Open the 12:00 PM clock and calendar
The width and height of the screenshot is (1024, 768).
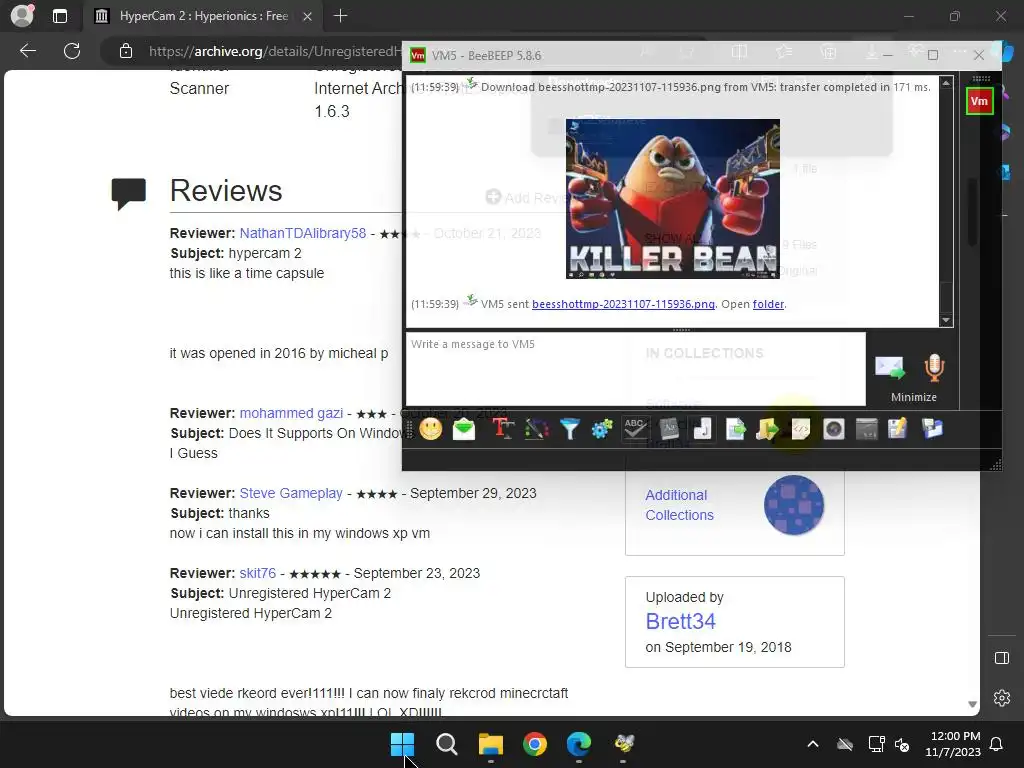coord(953,744)
